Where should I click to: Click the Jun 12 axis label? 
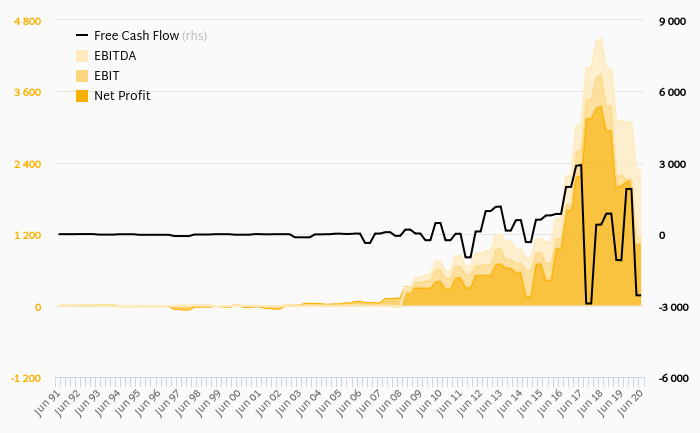(469, 403)
